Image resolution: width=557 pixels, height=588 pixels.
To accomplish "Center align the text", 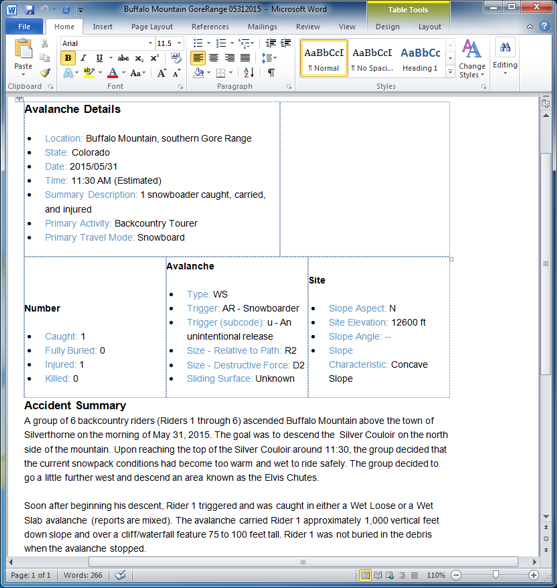I will pyautogui.click(x=214, y=58).
